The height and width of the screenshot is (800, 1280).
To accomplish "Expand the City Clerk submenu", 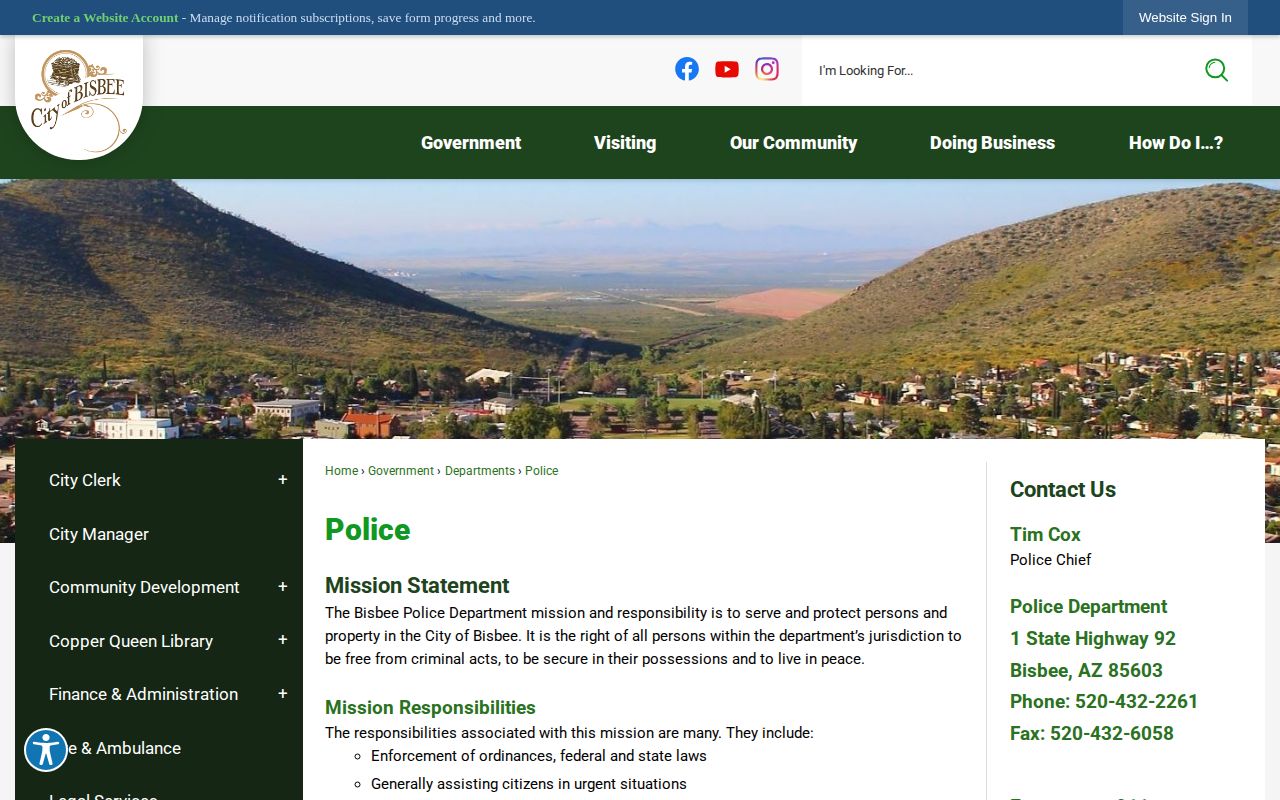I will tap(283, 480).
